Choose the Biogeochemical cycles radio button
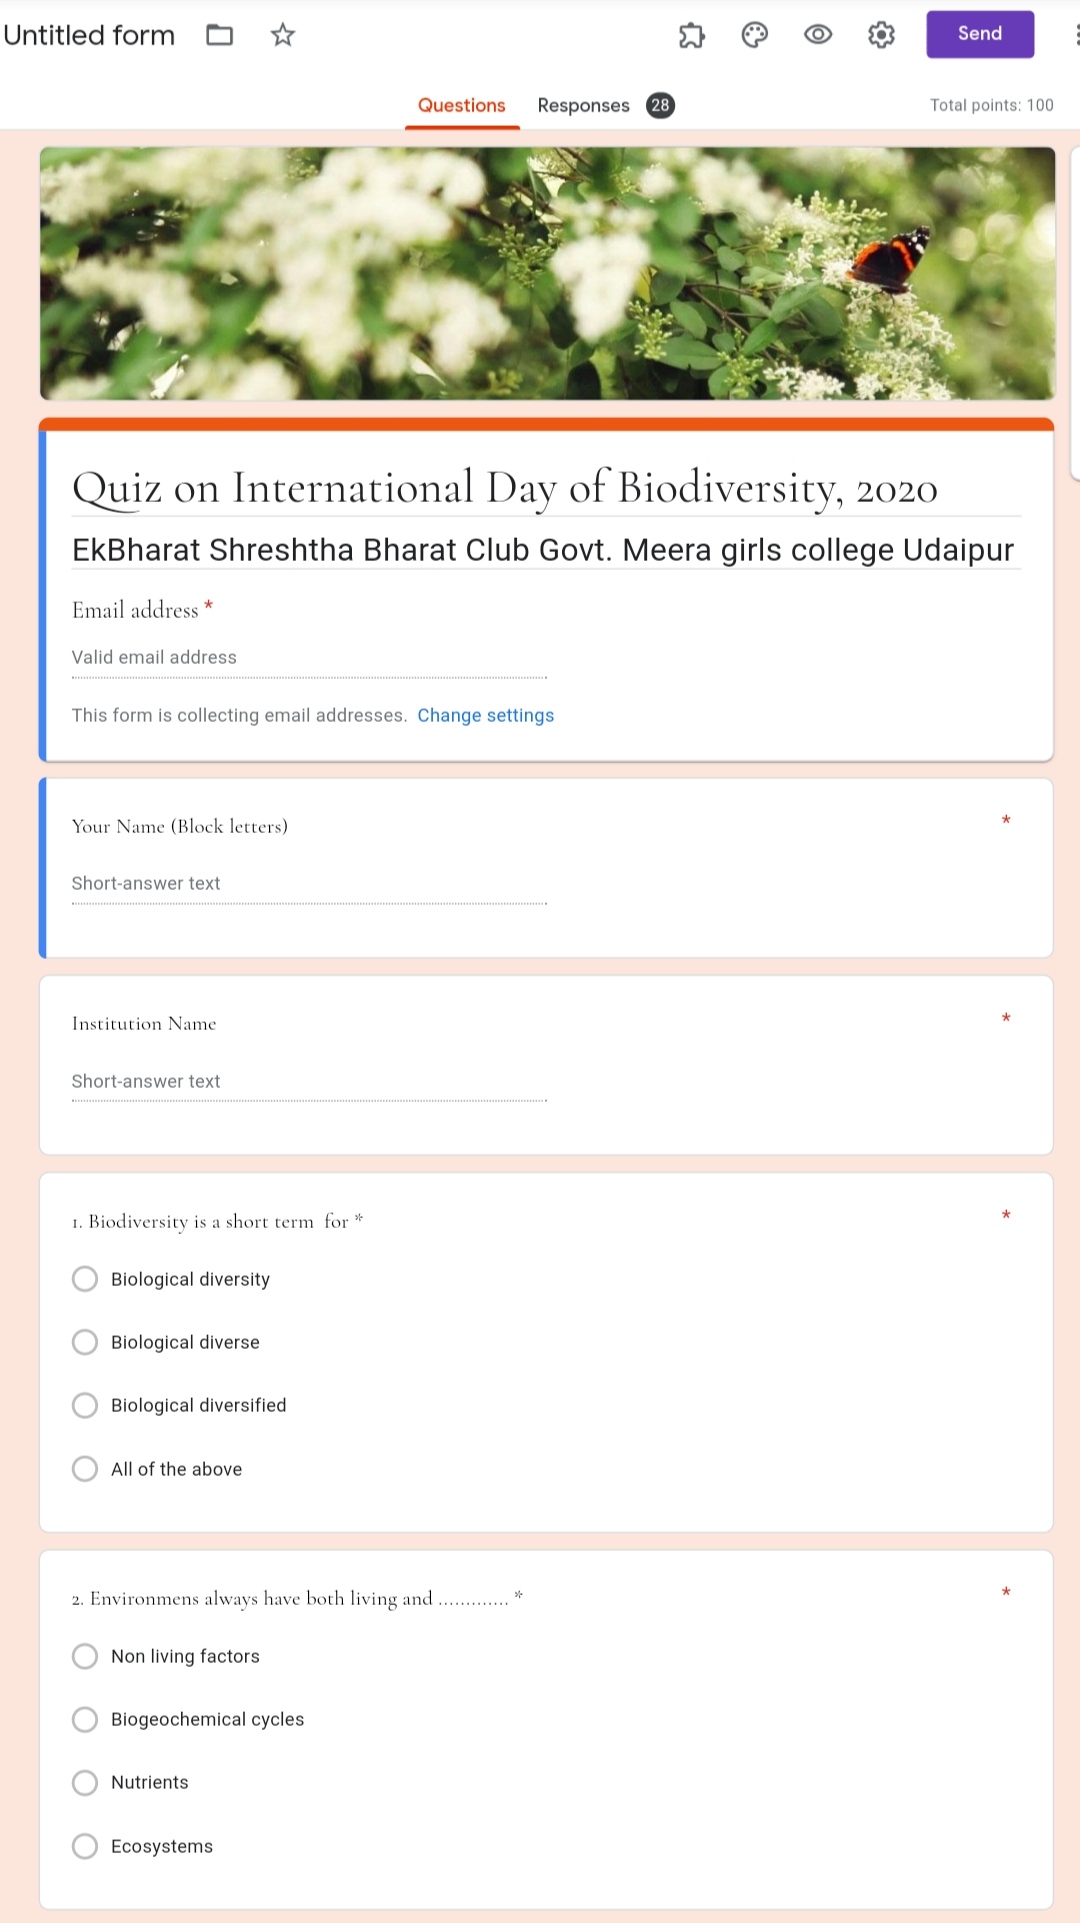The height and width of the screenshot is (1923, 1080). click(85, 1719)
